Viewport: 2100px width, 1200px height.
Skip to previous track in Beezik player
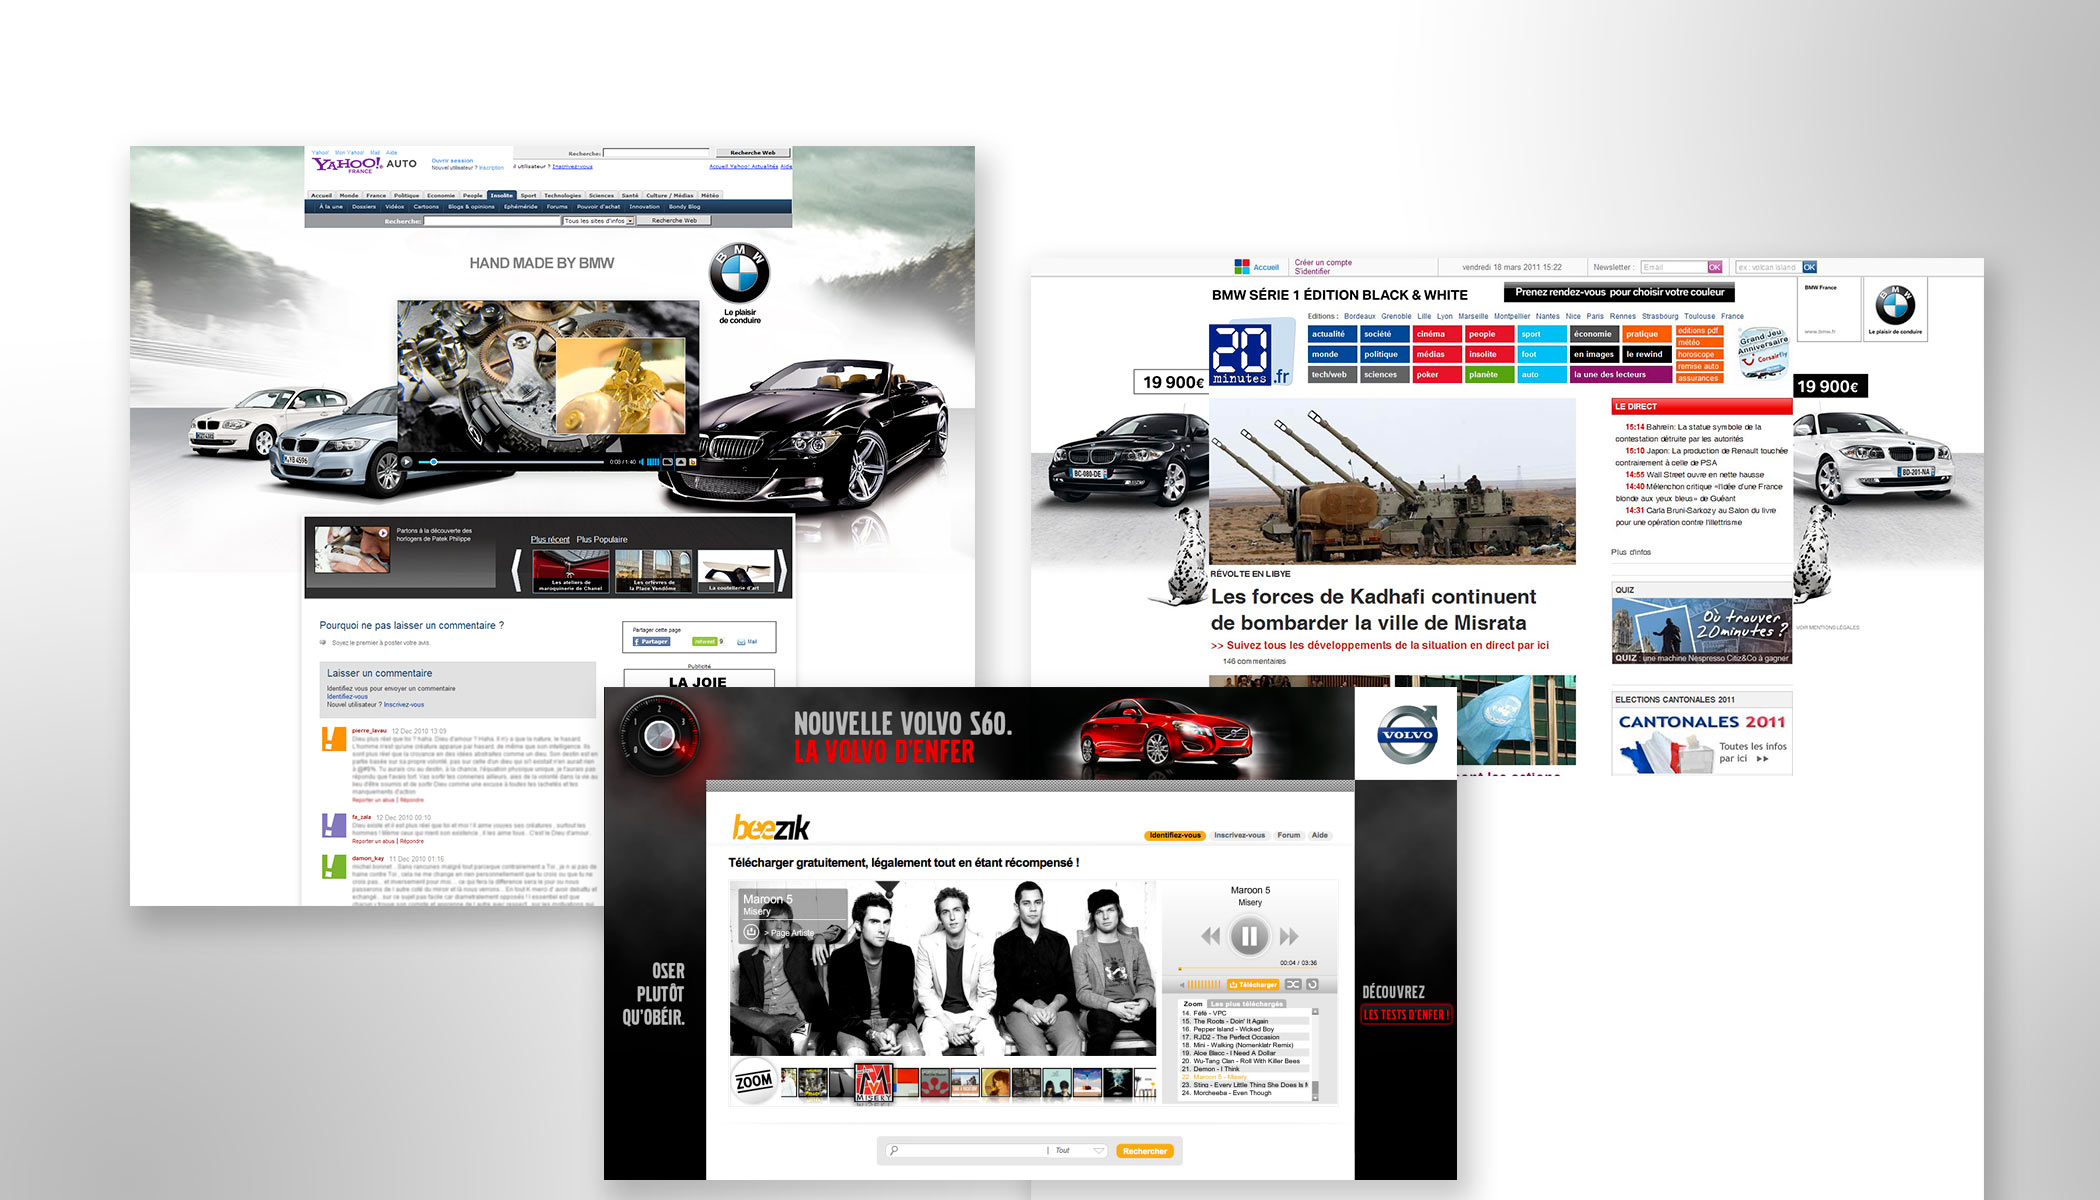pos(1211,937)
